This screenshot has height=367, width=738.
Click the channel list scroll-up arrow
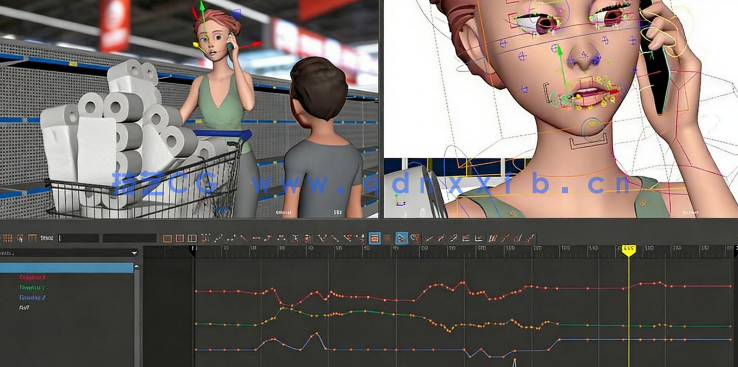137,266
